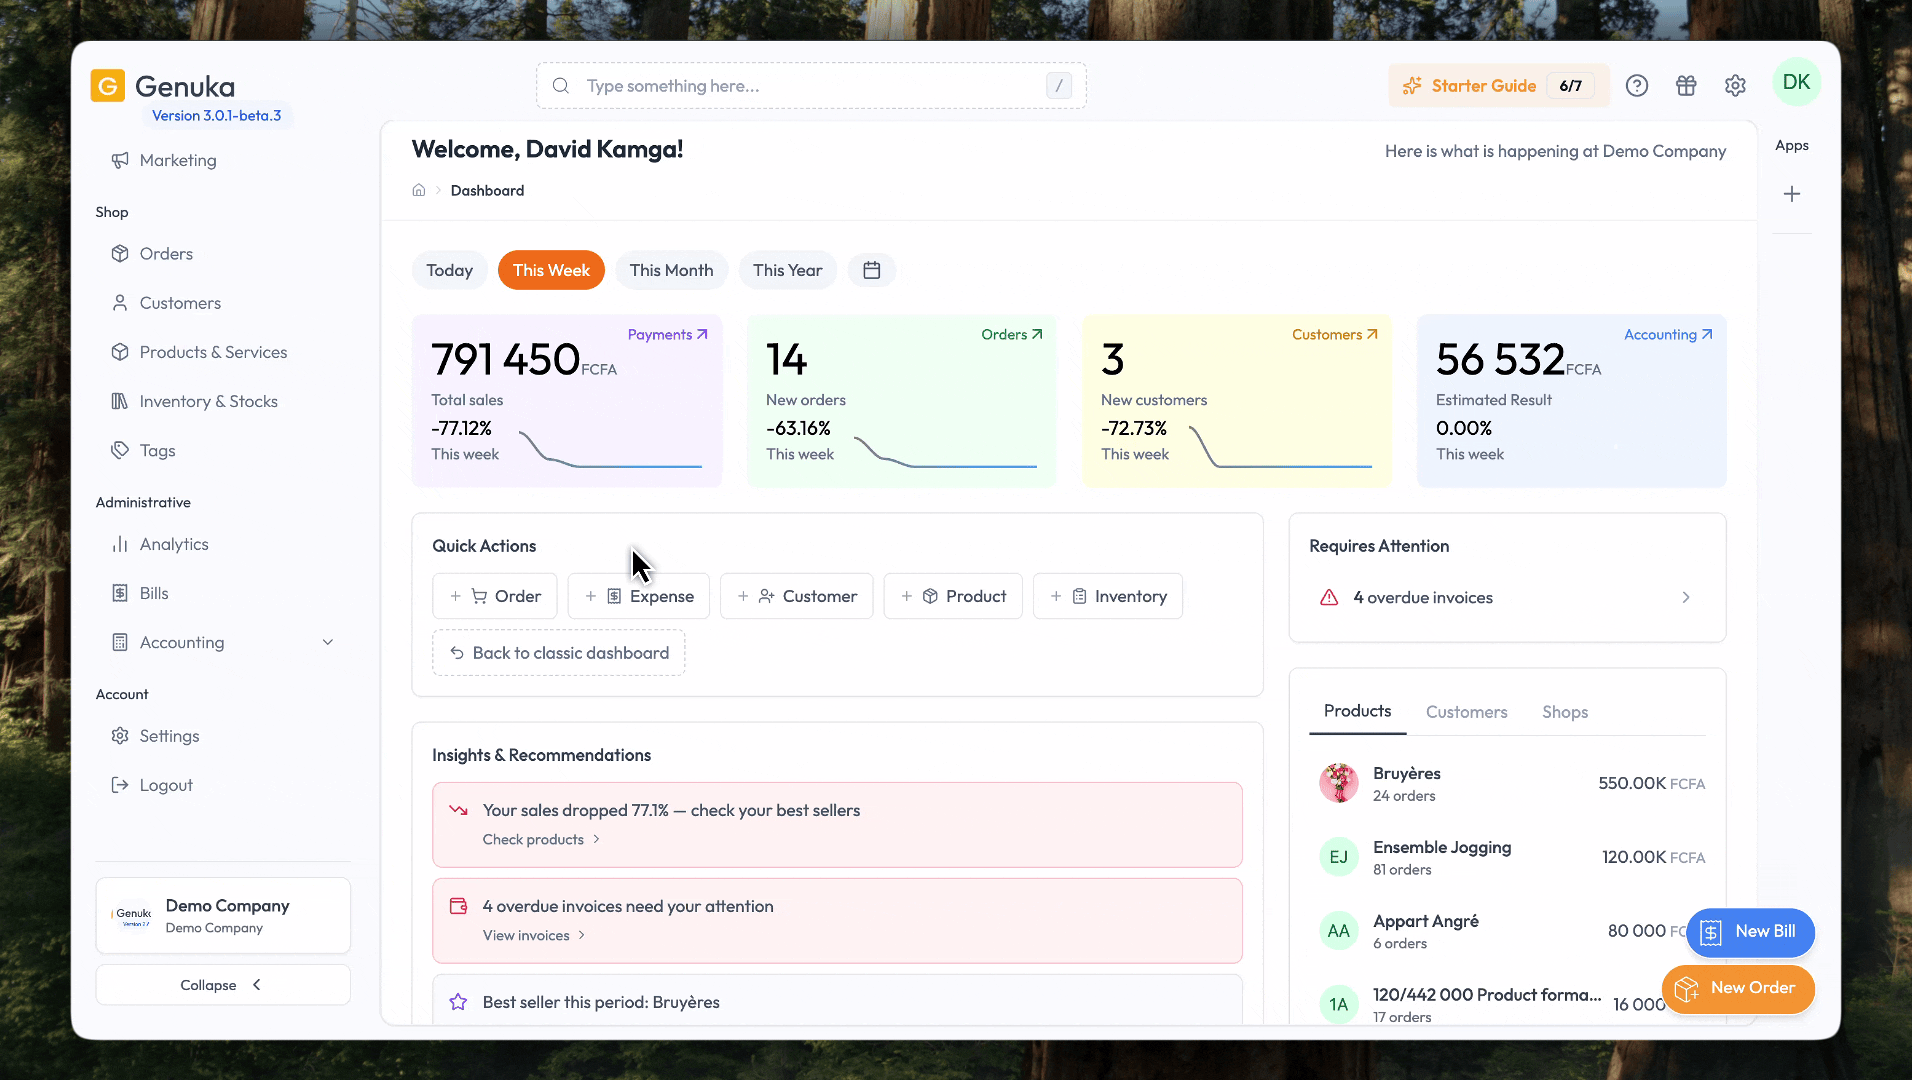The width and height of the screenshot is (1912, 1080).
Task: Click the Genuka logo icon
Action: (x=108, y=86)
